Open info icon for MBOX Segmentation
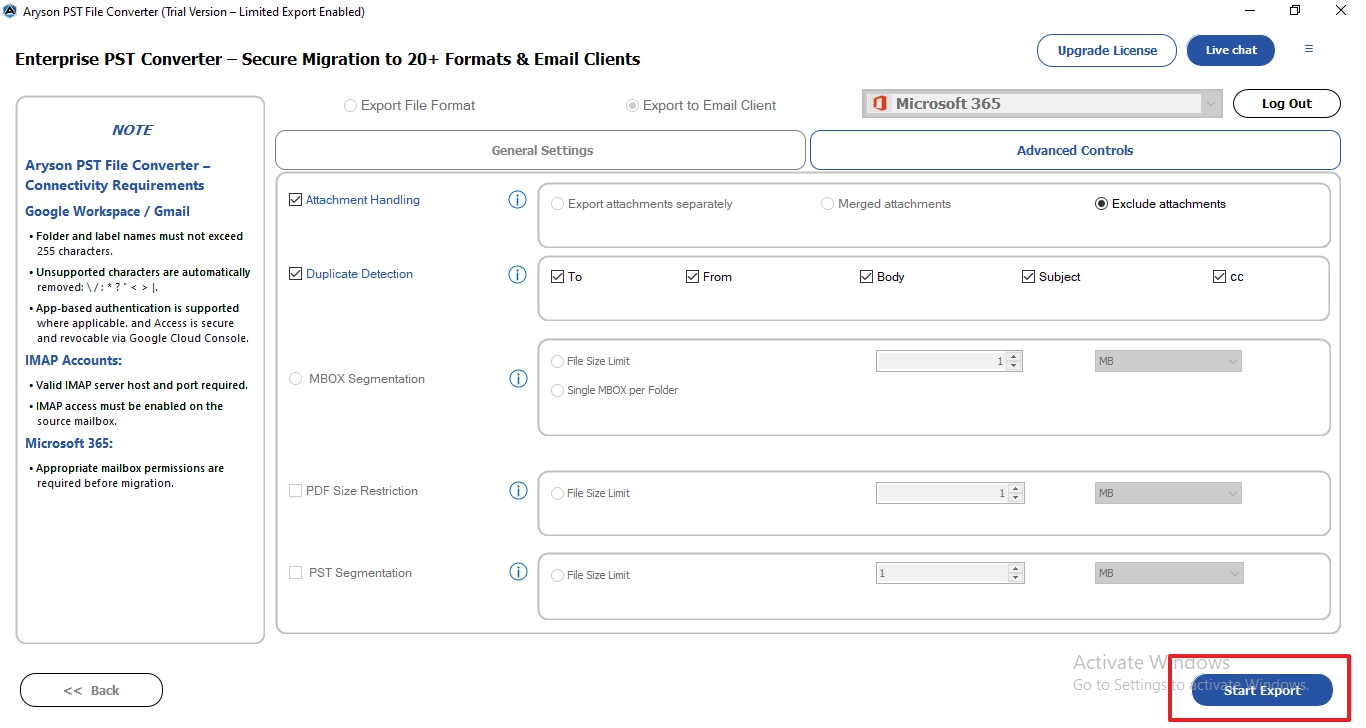The height and width of the screenshot is (728, 1366). 518,378
